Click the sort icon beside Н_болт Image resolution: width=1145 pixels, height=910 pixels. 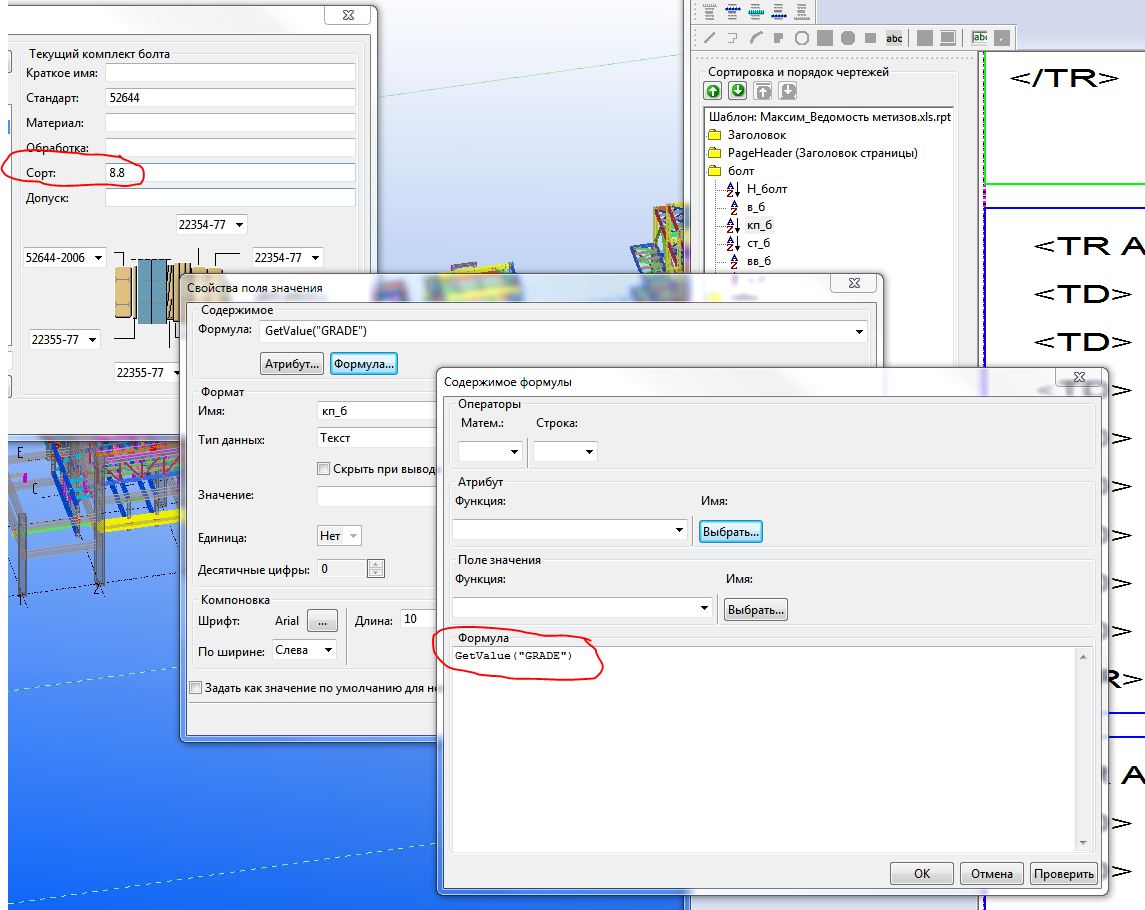pos(731,189)
